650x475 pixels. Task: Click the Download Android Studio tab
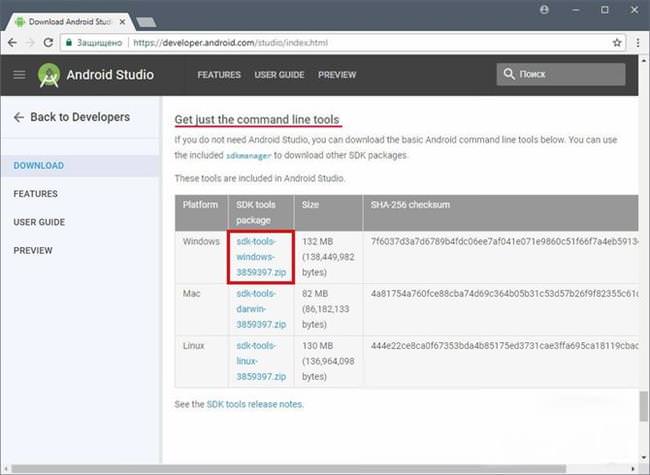pyautogui.click(x=69, y=22)
